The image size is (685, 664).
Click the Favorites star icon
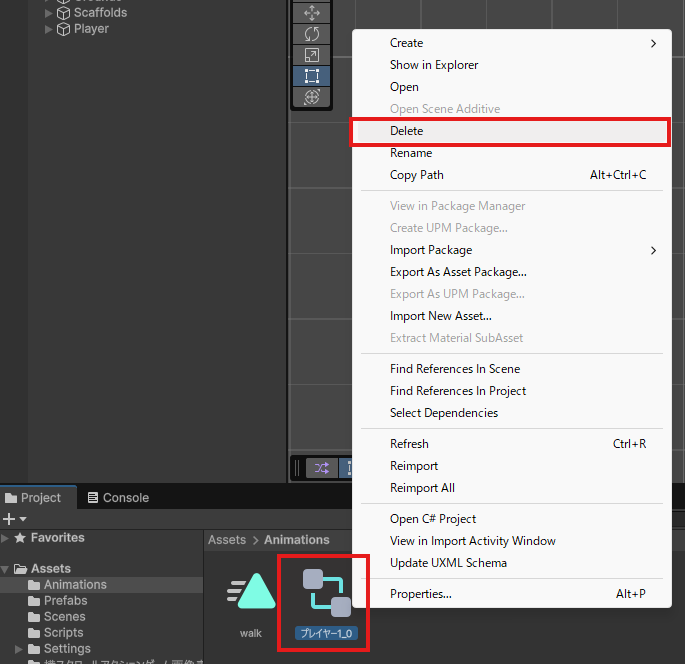(x=20, y=538)
